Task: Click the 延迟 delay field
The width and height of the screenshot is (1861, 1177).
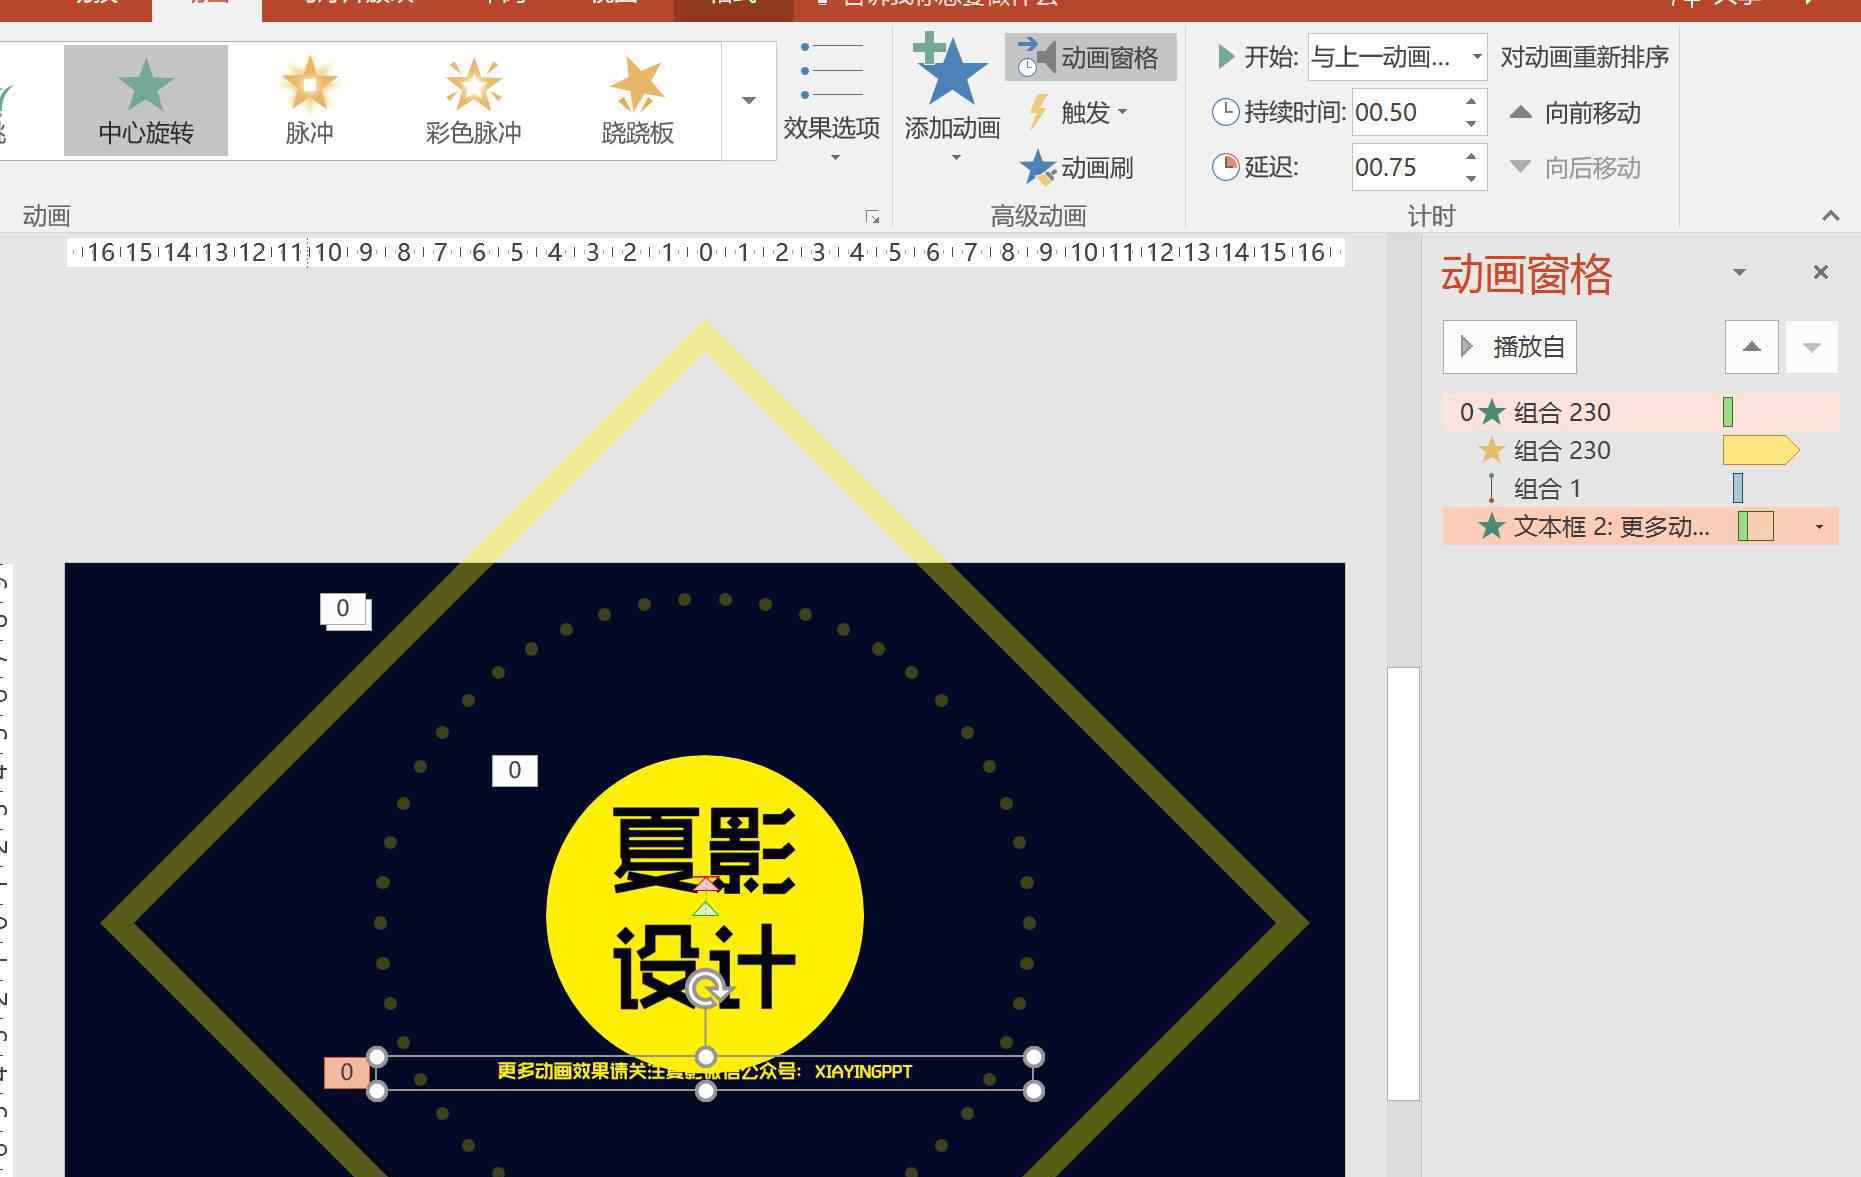Action: (x=1404, y=167)
